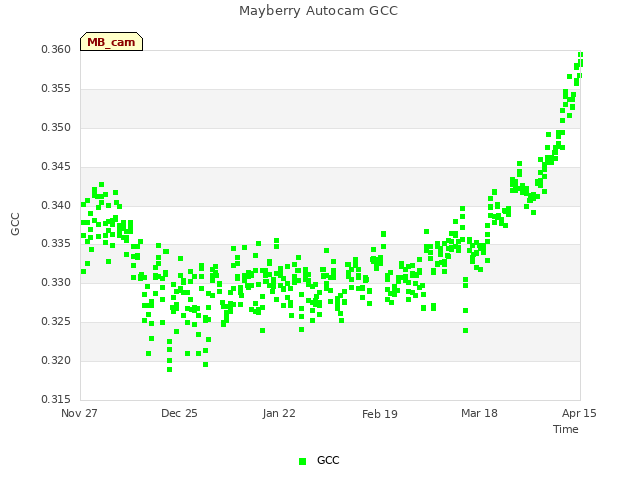Click the Jan 22 date label
The width and height of the screenshot is (640, 480).
tap(279, 413)
